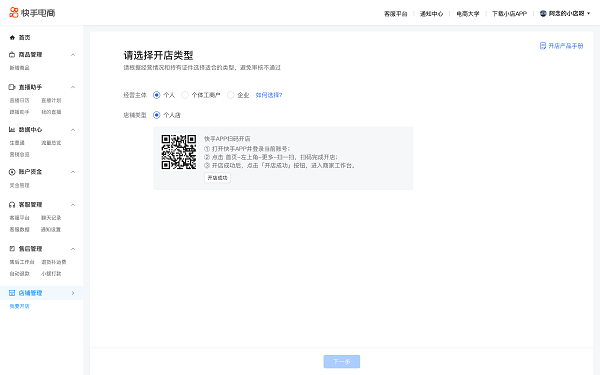Open 资金管理 under 账户资金
This screenshot has height=375, width=600.
tap(20, 185)
